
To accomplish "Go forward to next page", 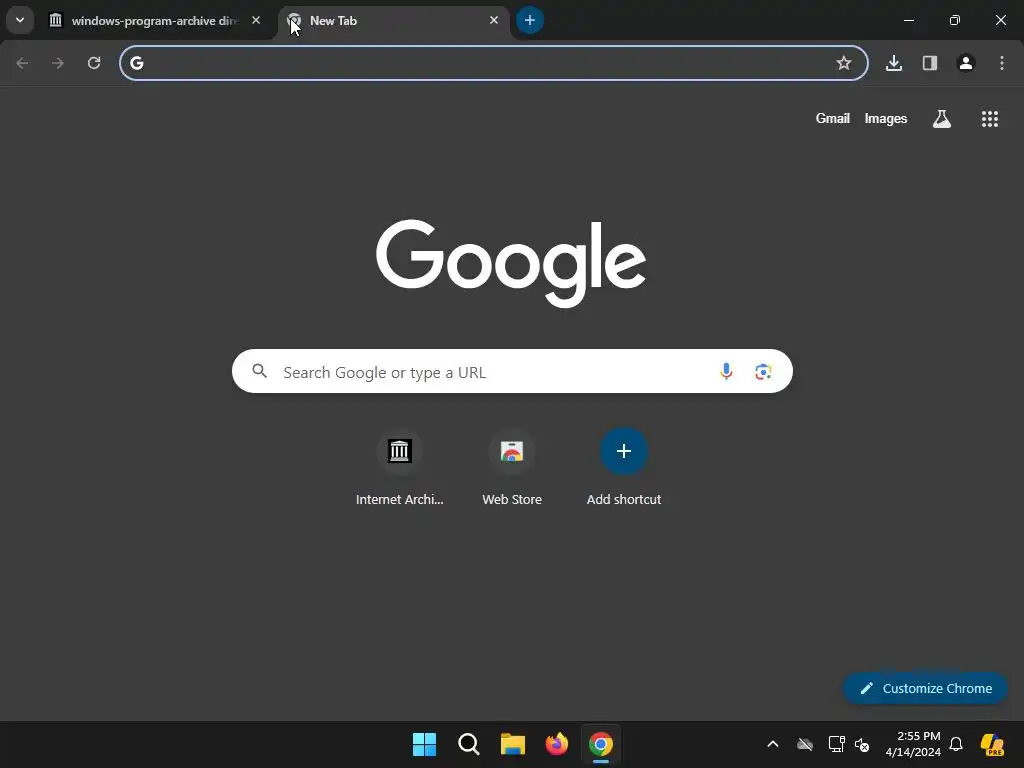I will coord(58,63).
